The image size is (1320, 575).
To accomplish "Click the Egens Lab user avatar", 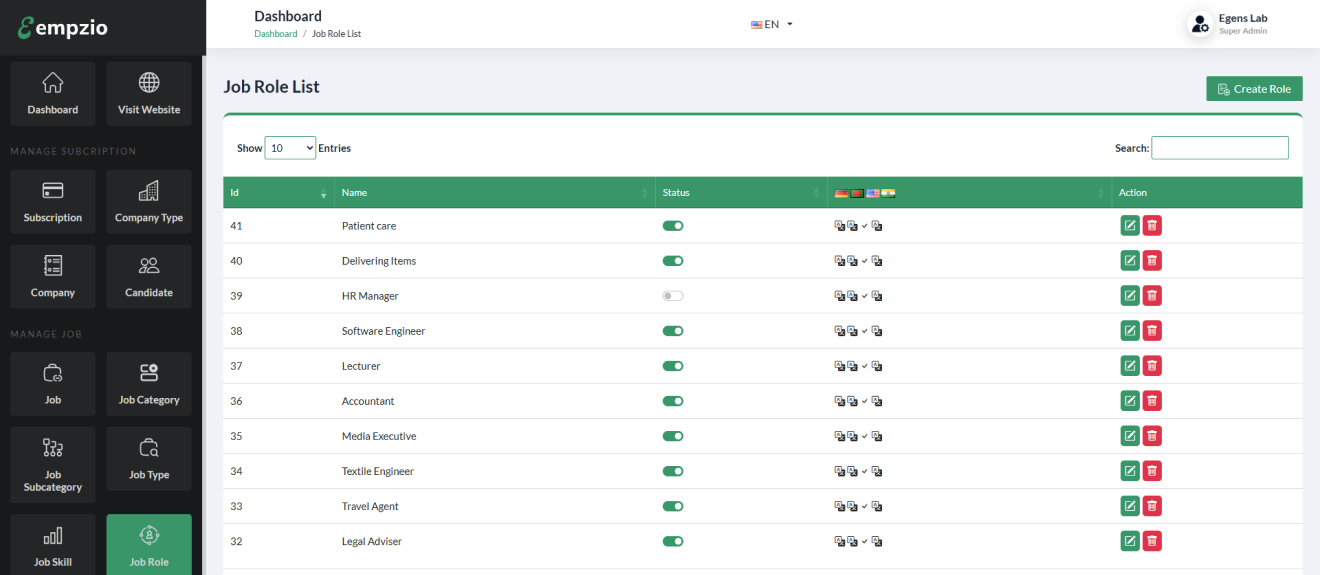I will (x=1200, y=25).
